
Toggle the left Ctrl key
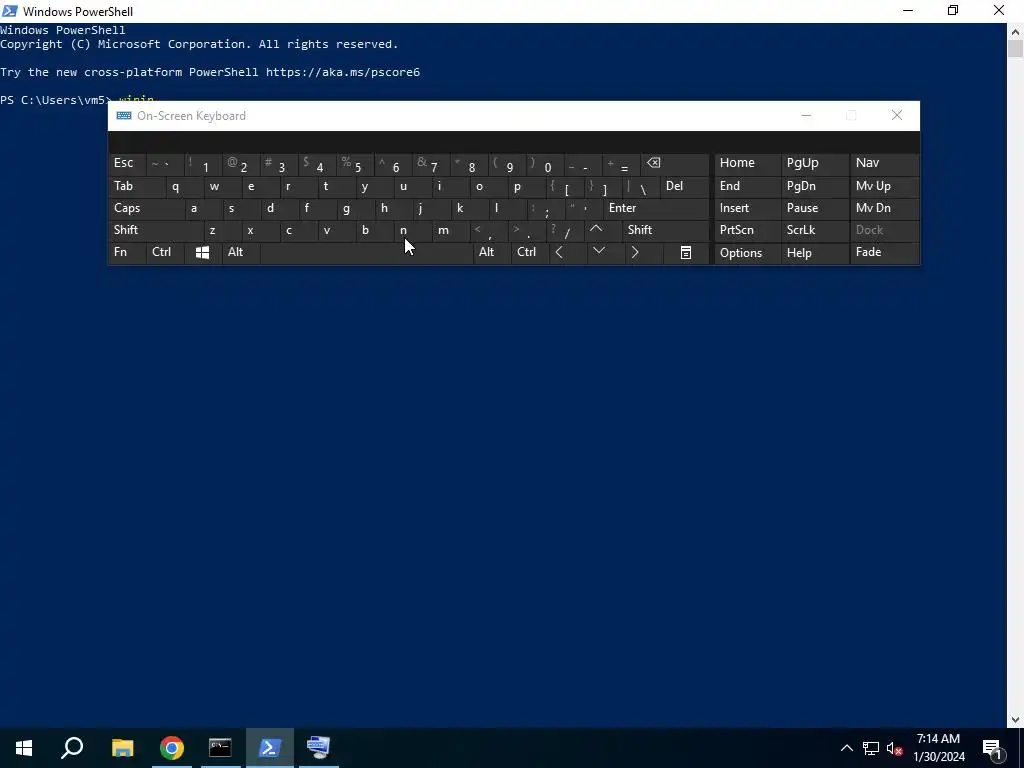(x=165, y=253)
